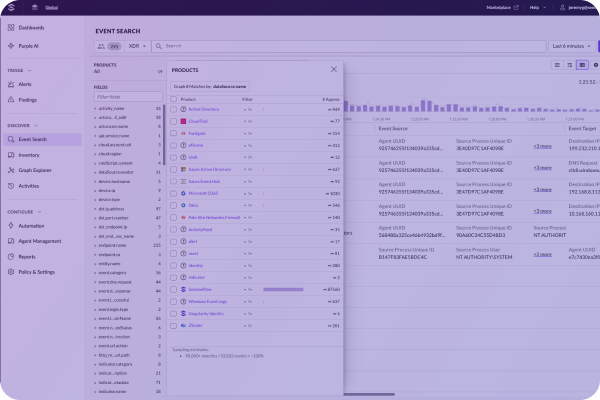The image size is (600, 400).
Task: Open Policy & Settings
Action: (x=36, y=271)
